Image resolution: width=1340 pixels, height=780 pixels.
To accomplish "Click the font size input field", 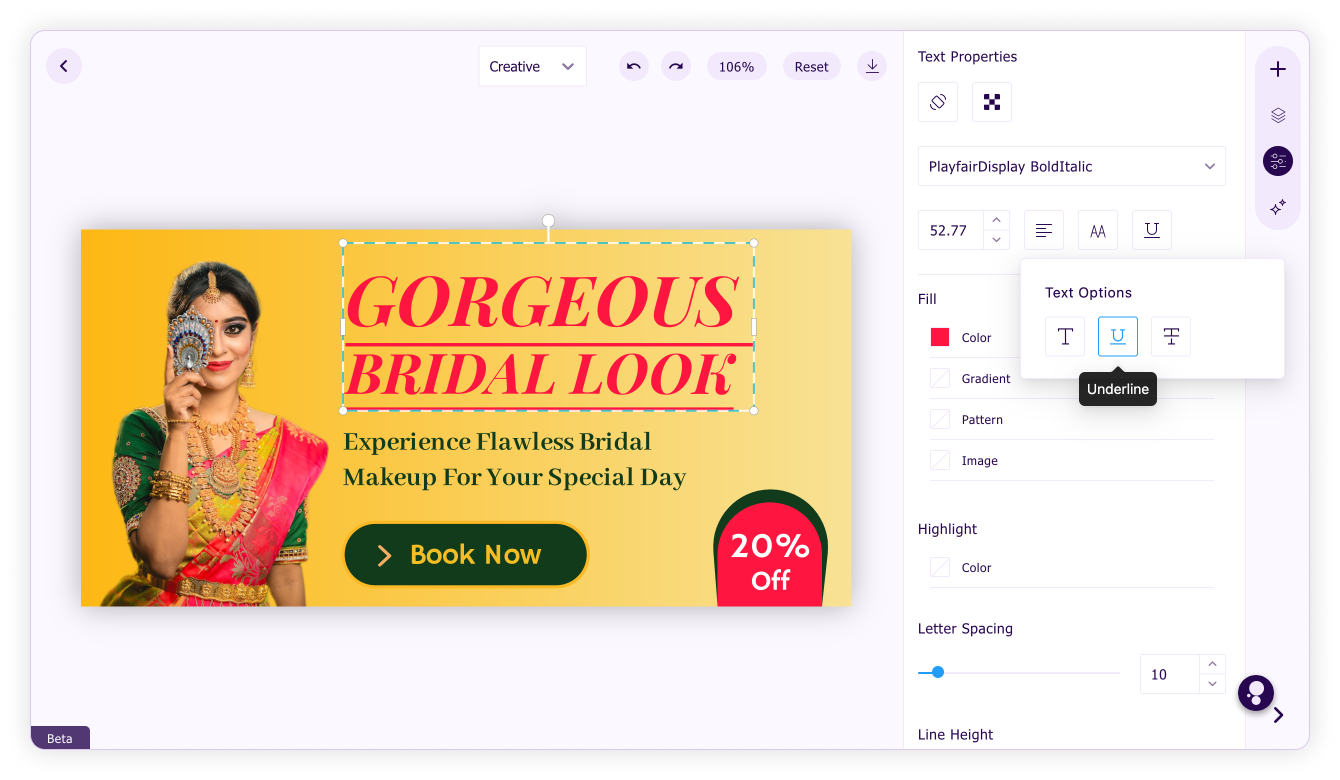I will click(x=951, y=230).
